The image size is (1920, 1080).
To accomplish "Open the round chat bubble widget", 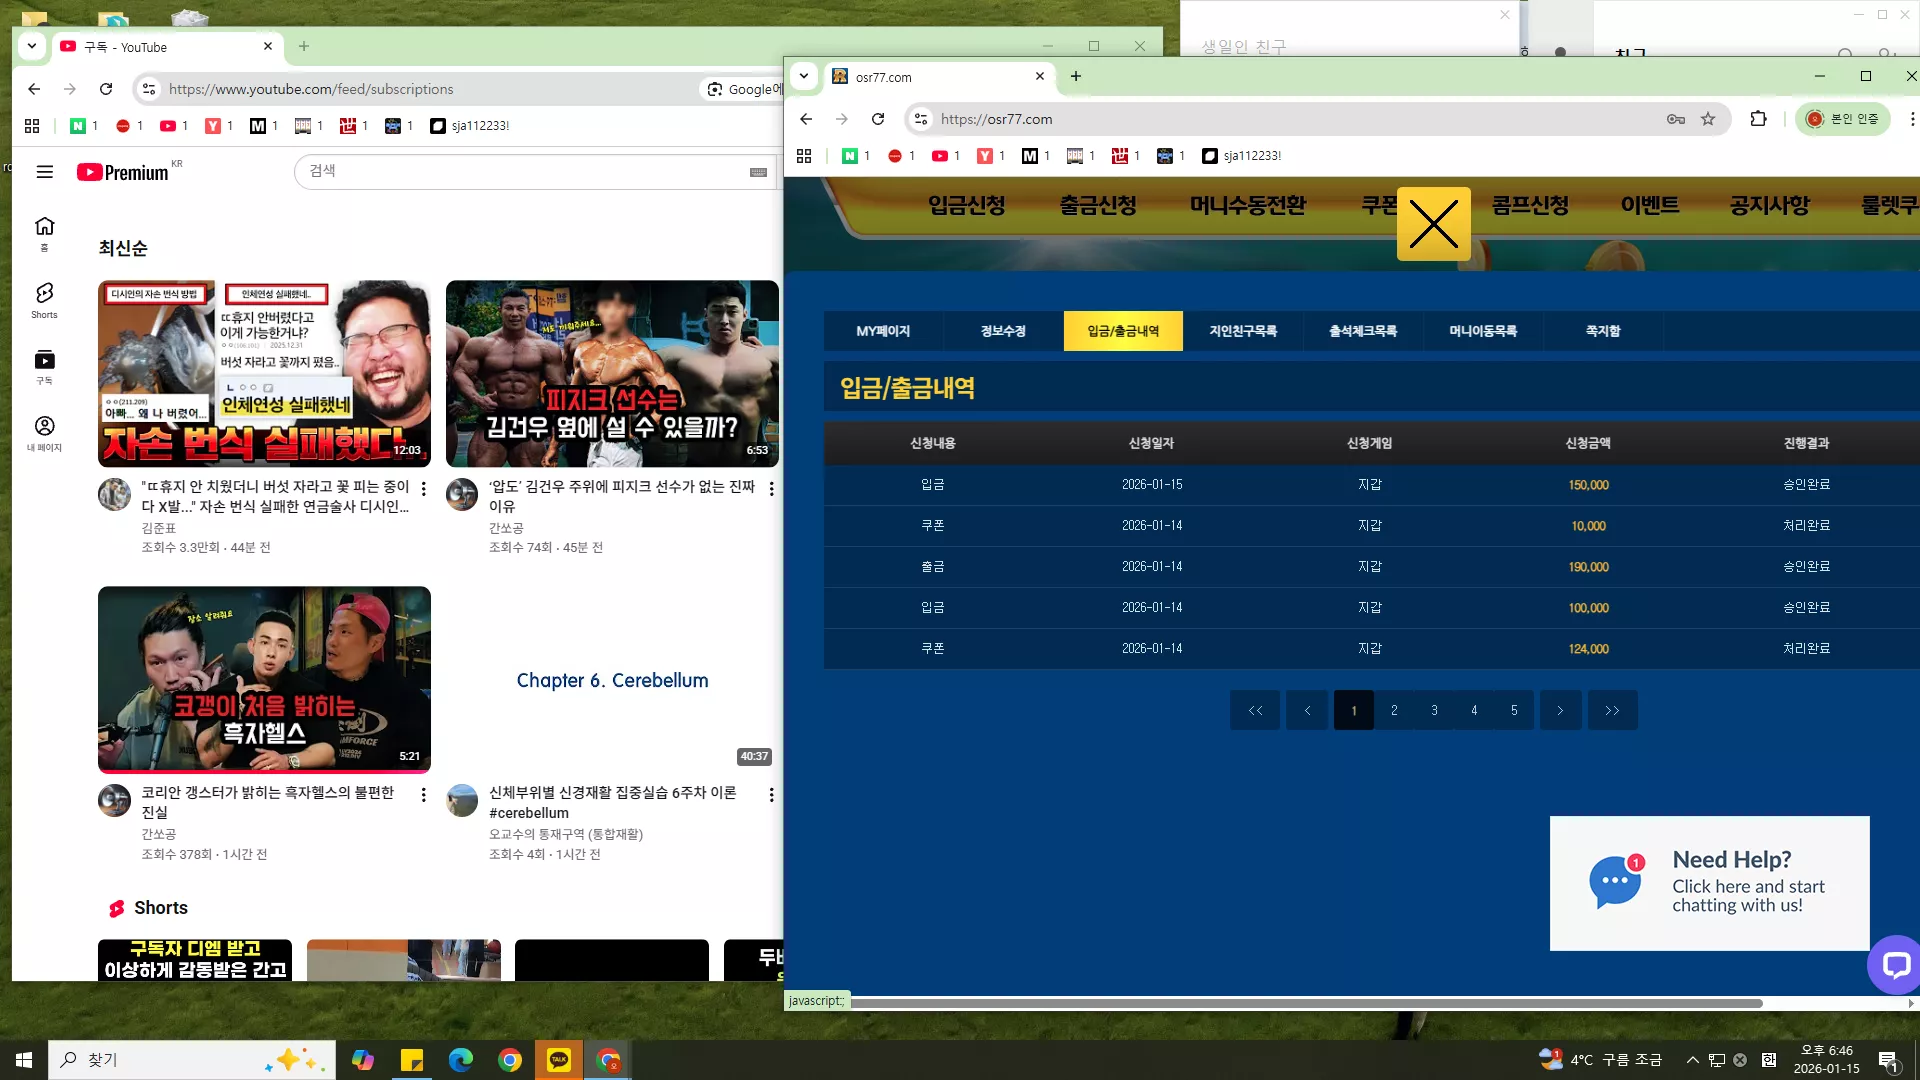I will (x=1894, y=964).
